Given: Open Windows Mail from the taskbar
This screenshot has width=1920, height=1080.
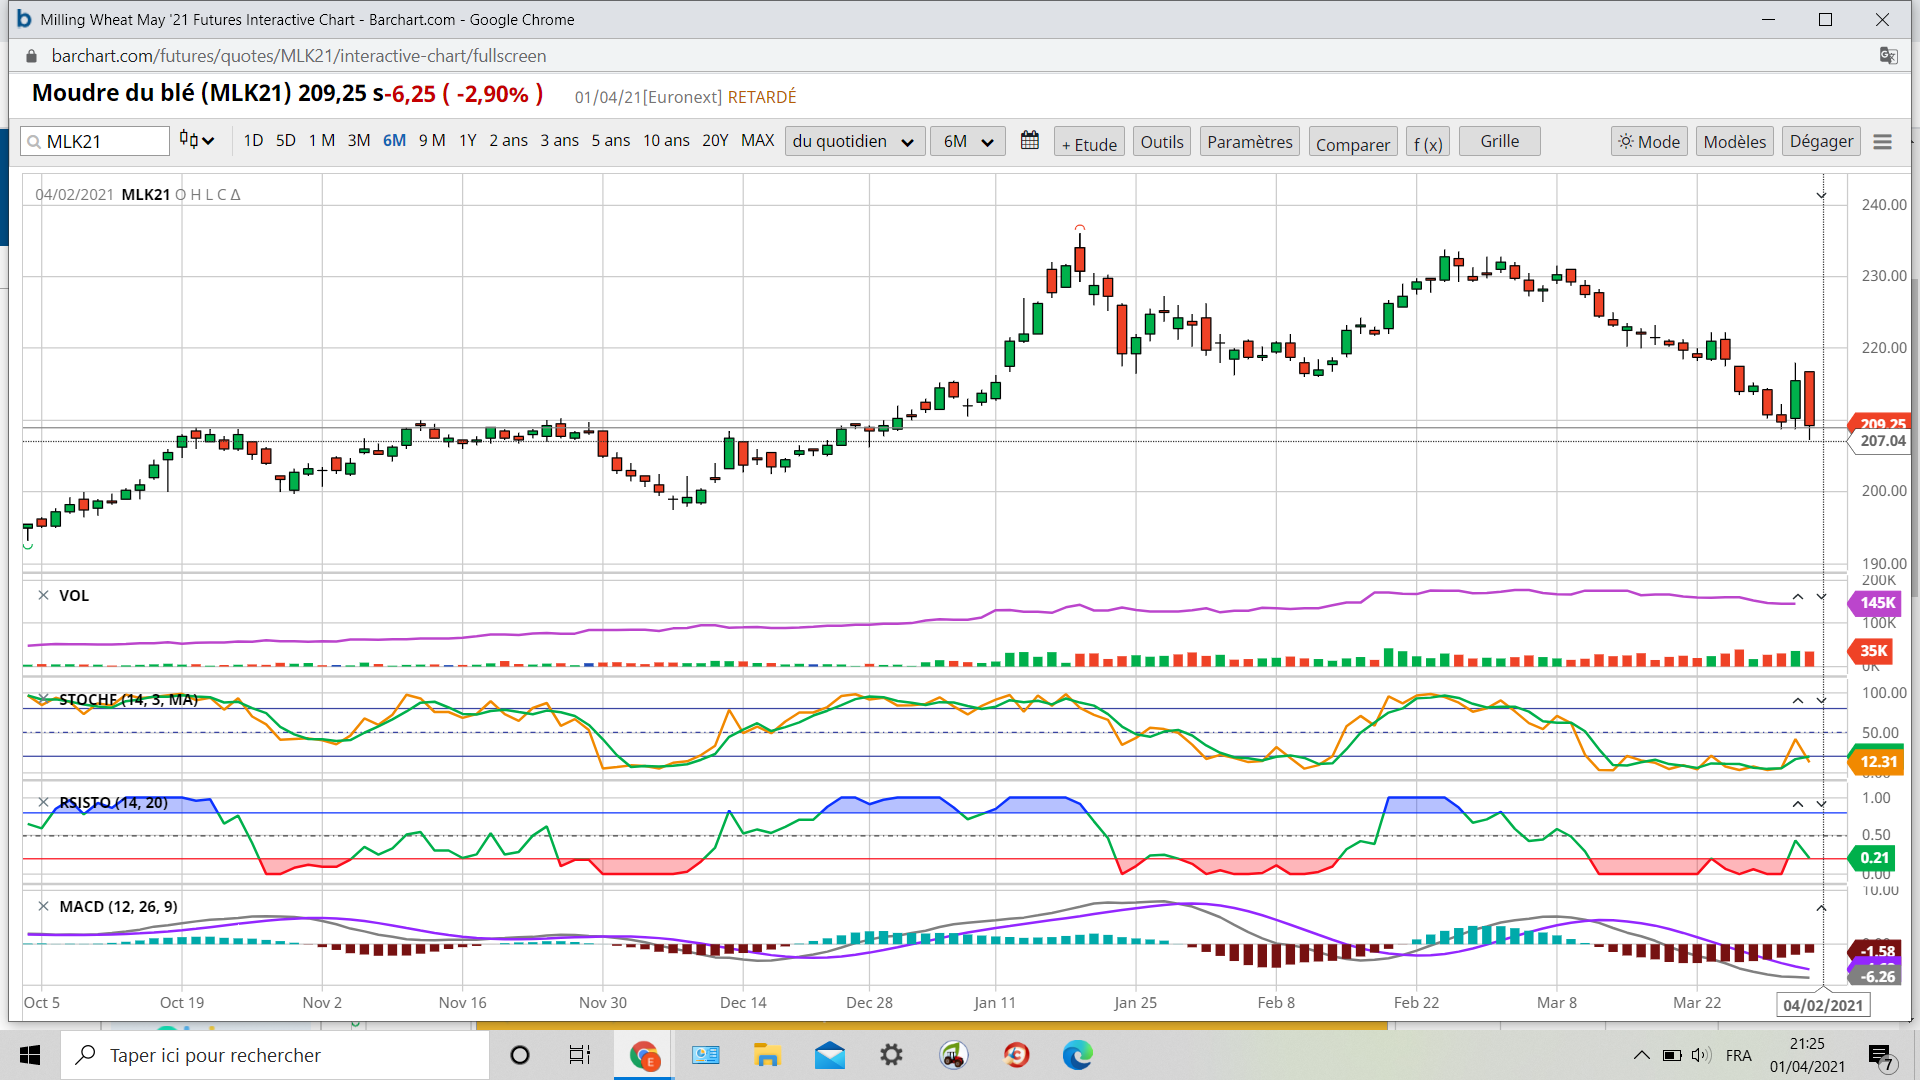Looking at the screenshot, I should tap(829, 1055).
